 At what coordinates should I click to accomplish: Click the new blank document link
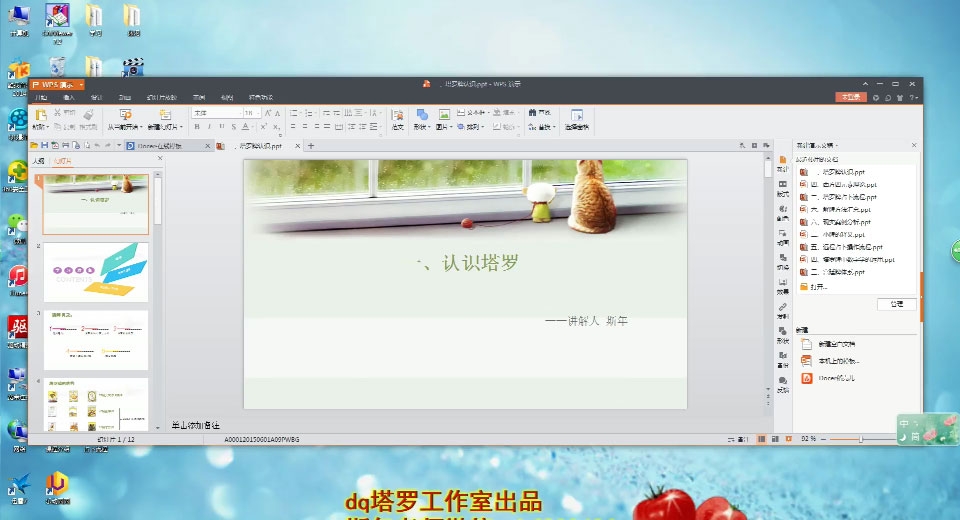tap(836, 344)
